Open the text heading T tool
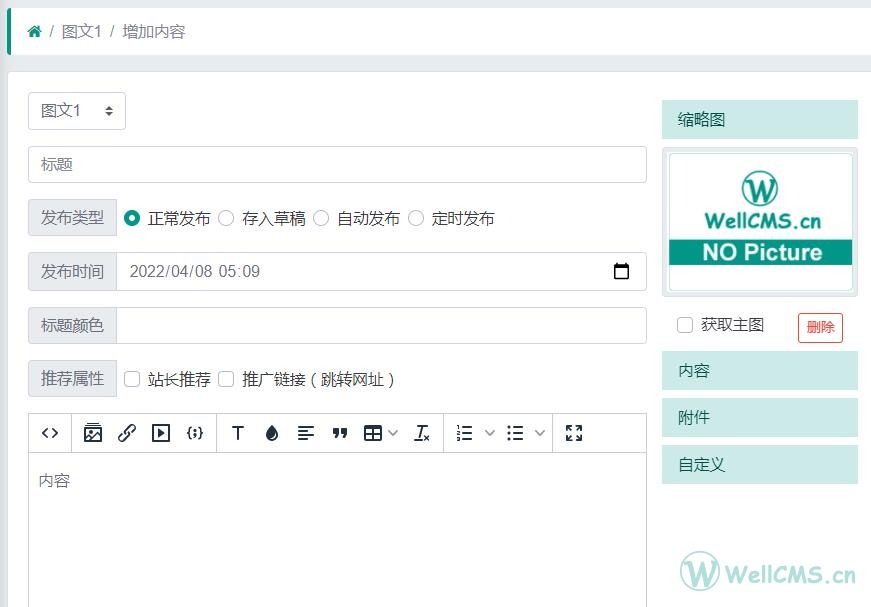871x607 pixels. pos(238,433)
